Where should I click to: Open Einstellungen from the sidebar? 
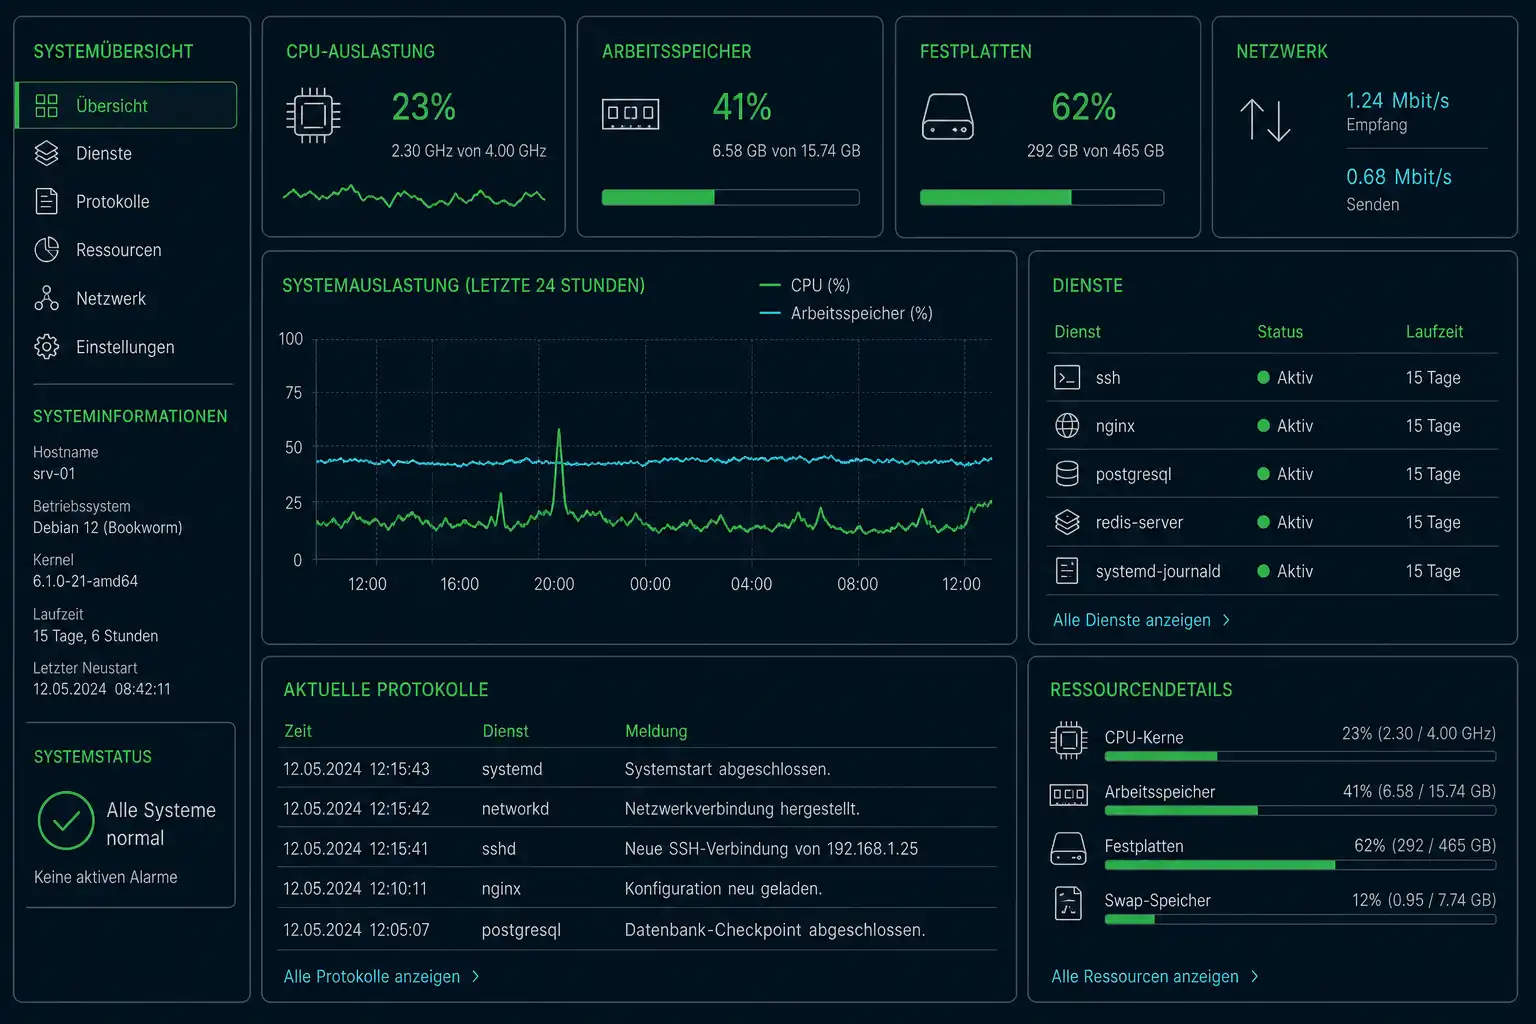click(126, 347)
